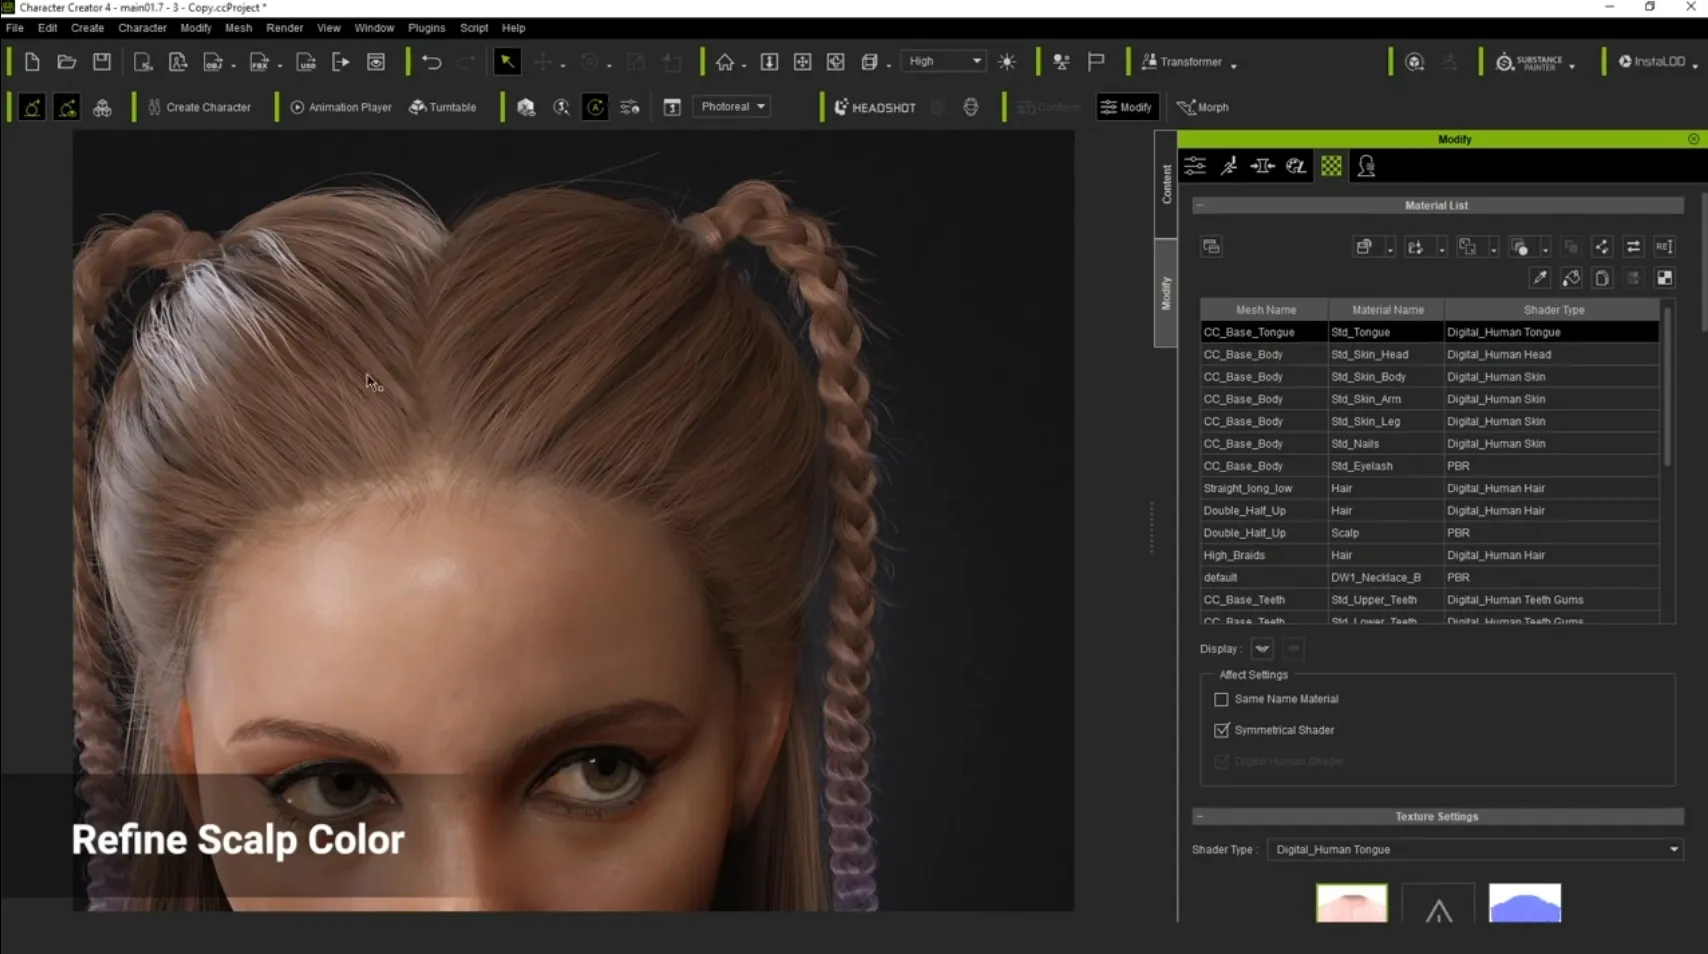Launch the Animation Player
1708x954 pixels.
click(341, 107)
